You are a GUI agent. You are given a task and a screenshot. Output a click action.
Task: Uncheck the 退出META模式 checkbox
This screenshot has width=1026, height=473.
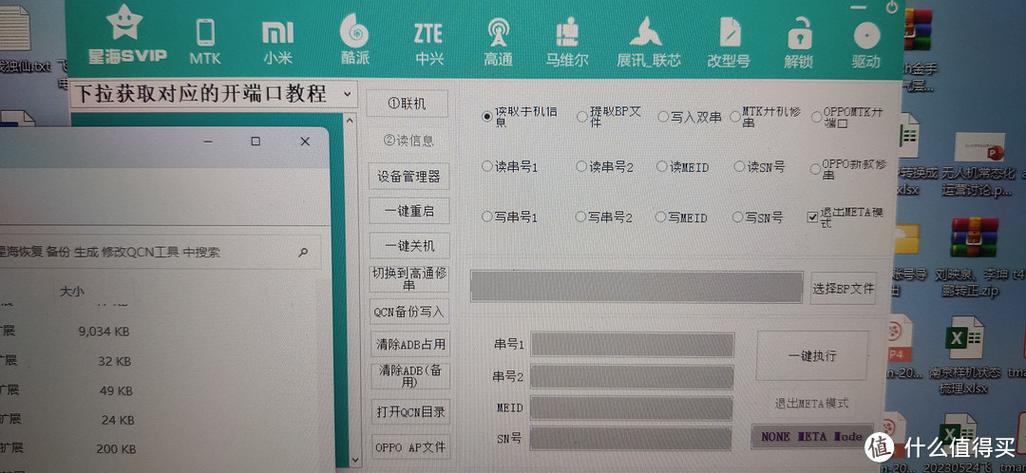(x=813, y=217)
